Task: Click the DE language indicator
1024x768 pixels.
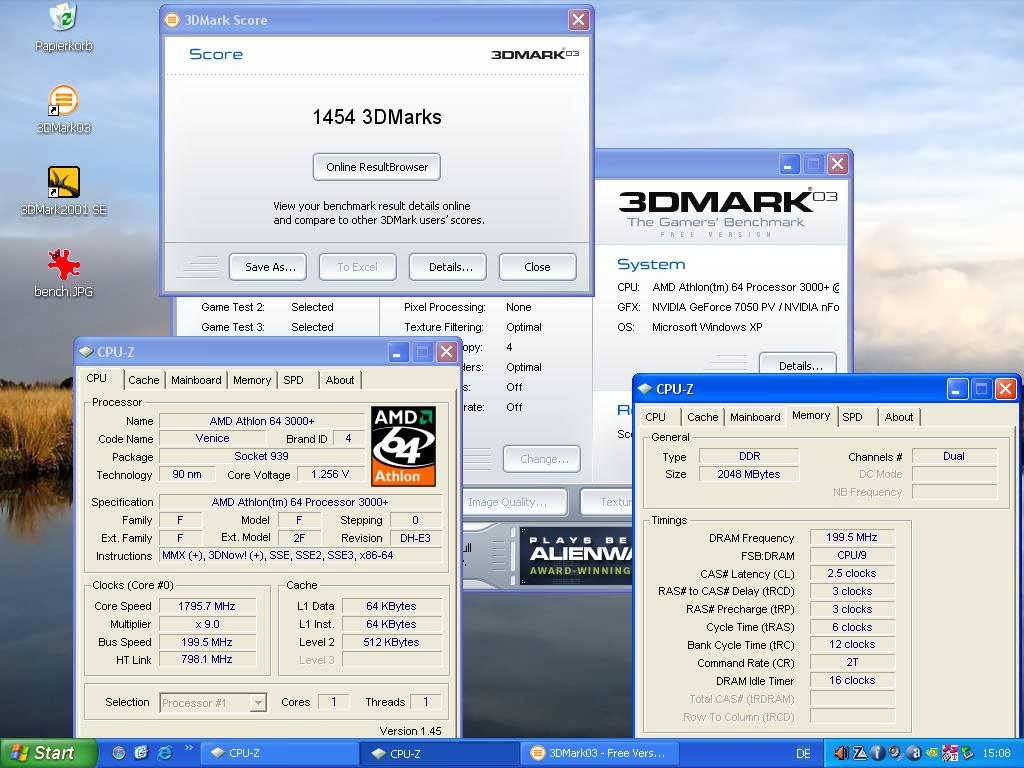Action: 803,754
